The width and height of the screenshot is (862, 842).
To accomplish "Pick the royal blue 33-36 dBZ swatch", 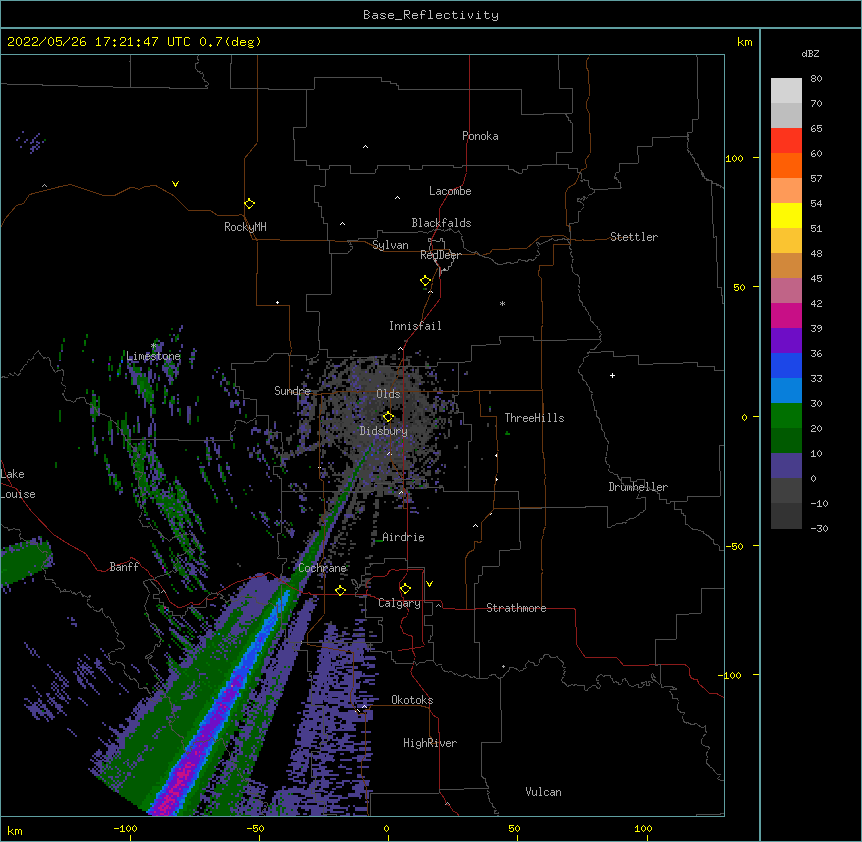I will point(786,365).
